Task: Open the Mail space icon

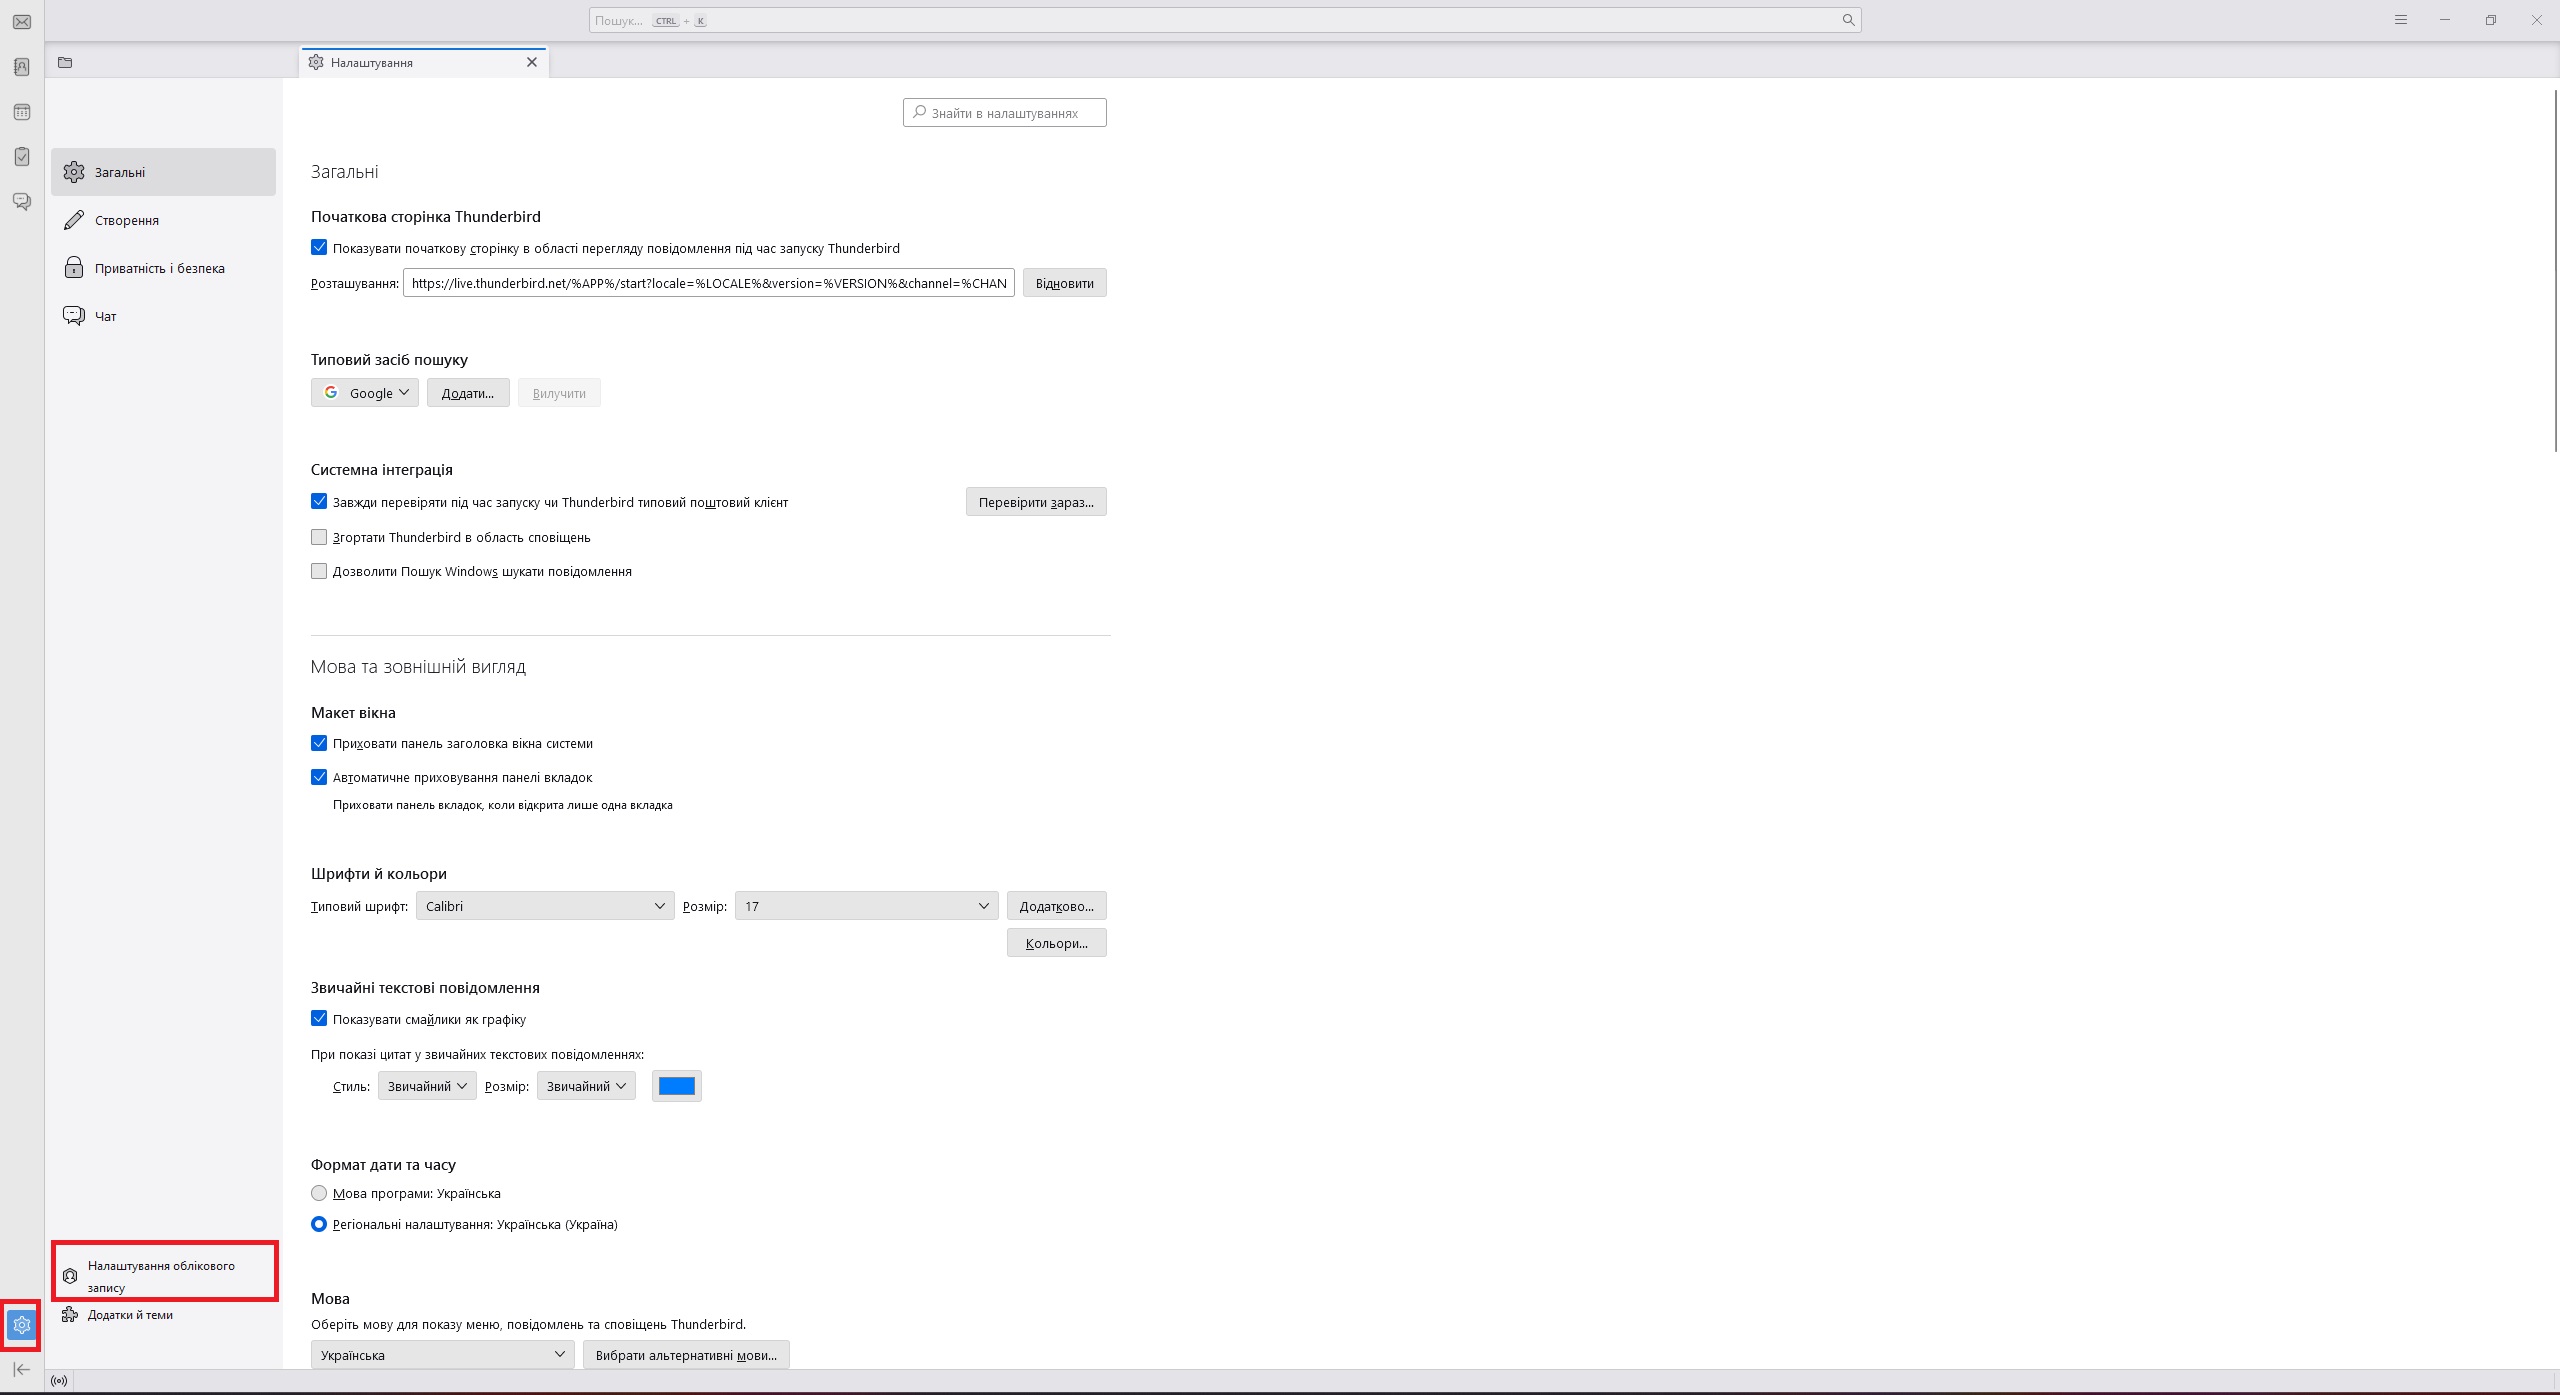Action: tap(22, 22)
